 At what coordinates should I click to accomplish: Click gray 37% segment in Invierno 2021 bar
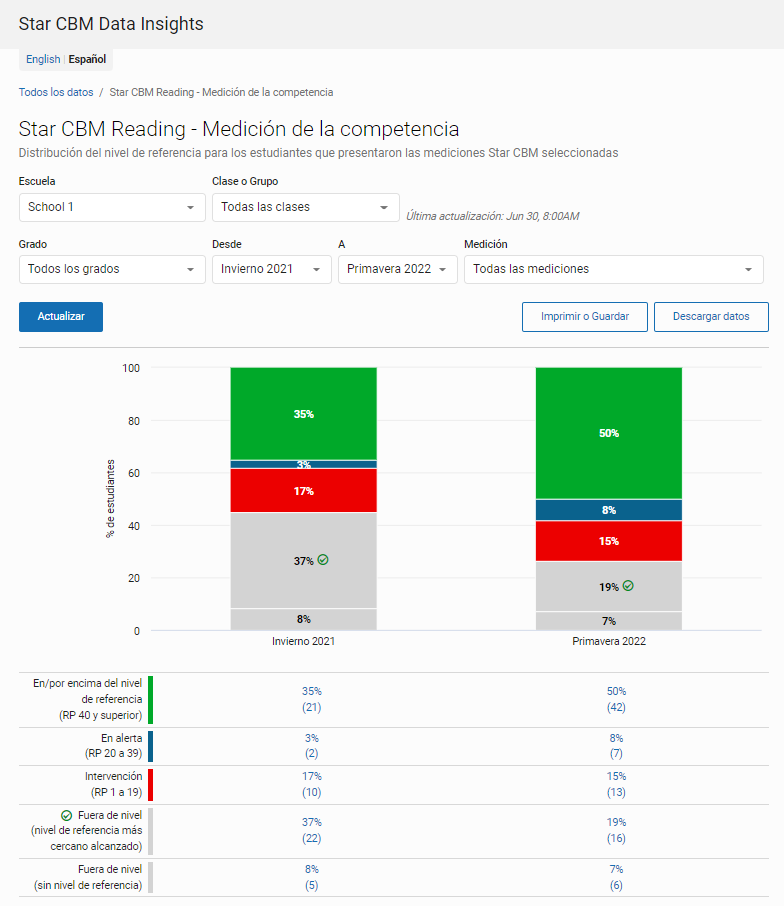303,560
